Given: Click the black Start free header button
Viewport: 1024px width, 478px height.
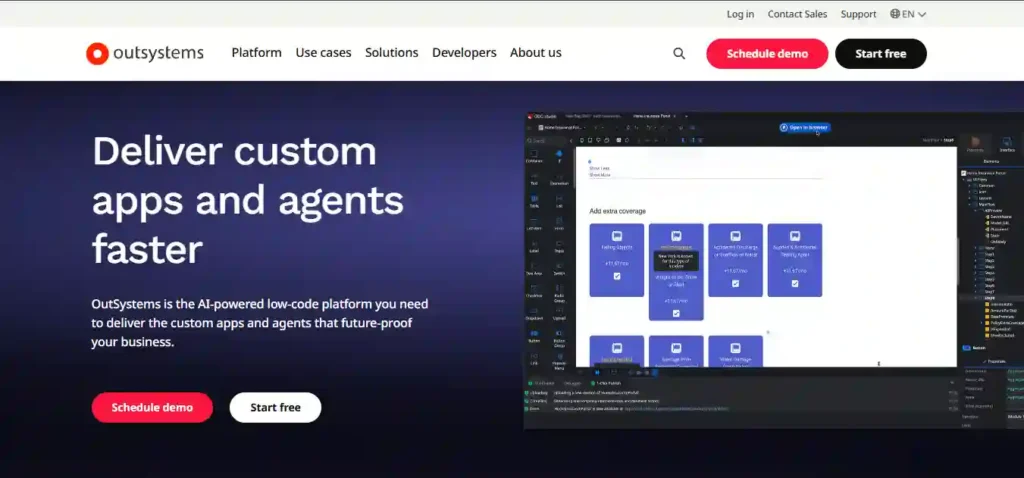Looking at the screenshot, I should point(881,54).
